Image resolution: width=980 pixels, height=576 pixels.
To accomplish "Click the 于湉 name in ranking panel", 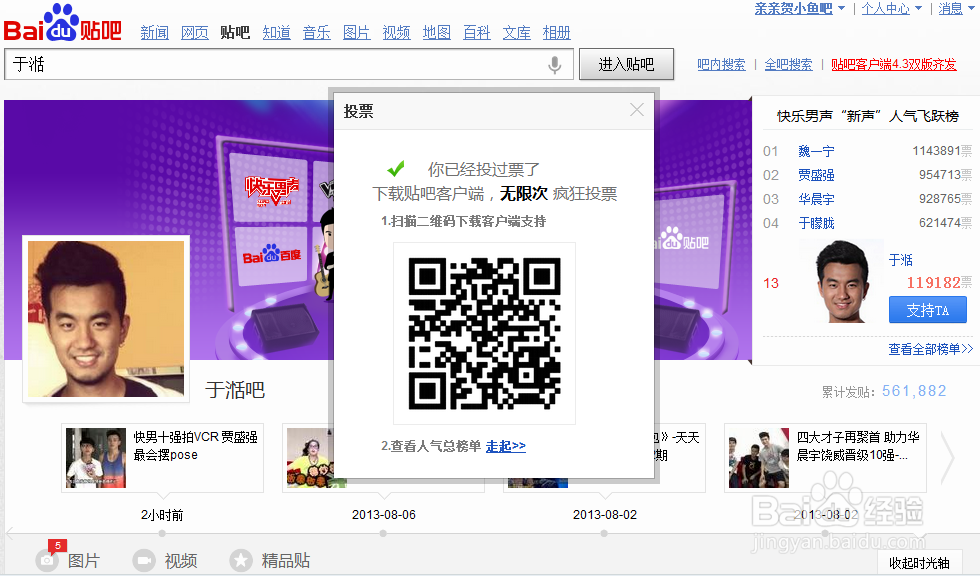I will [x=901, y=260].
